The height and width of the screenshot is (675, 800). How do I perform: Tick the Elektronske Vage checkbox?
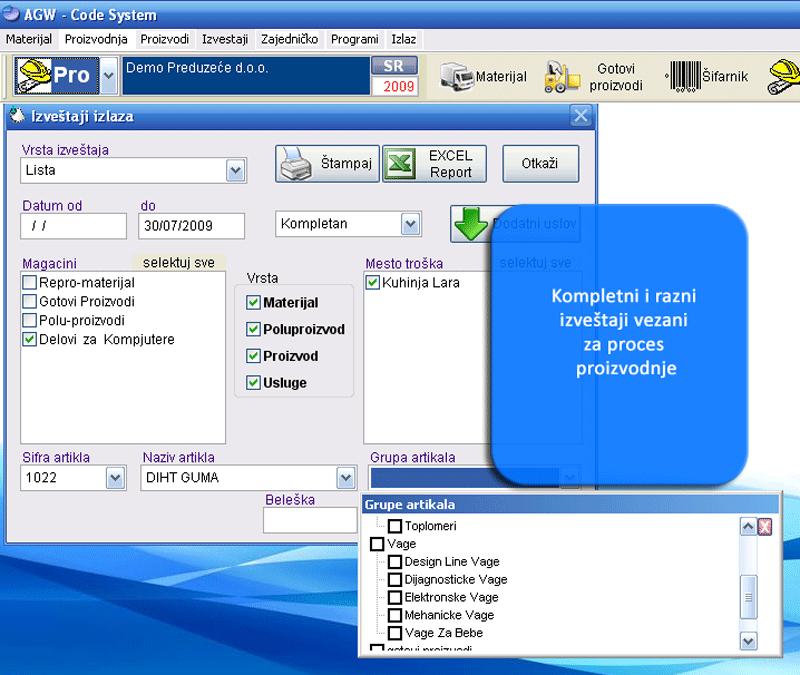click(395, 597)
